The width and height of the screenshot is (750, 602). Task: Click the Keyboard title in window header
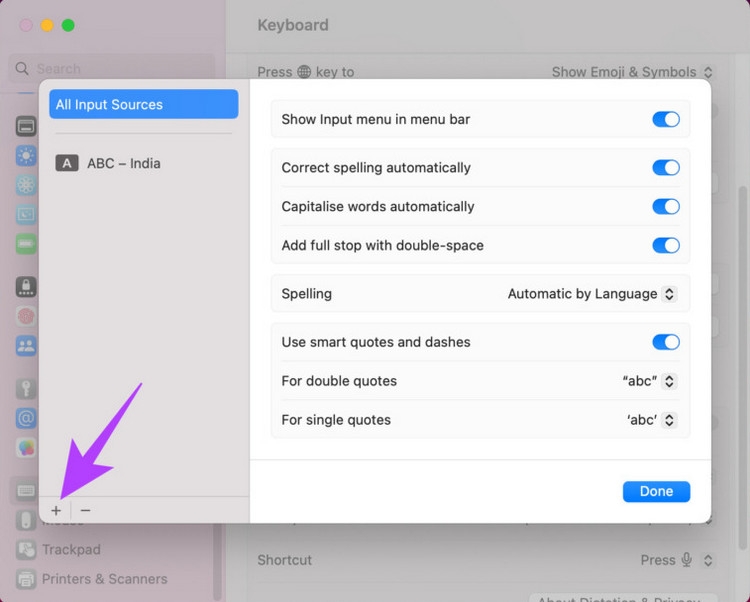293,25
